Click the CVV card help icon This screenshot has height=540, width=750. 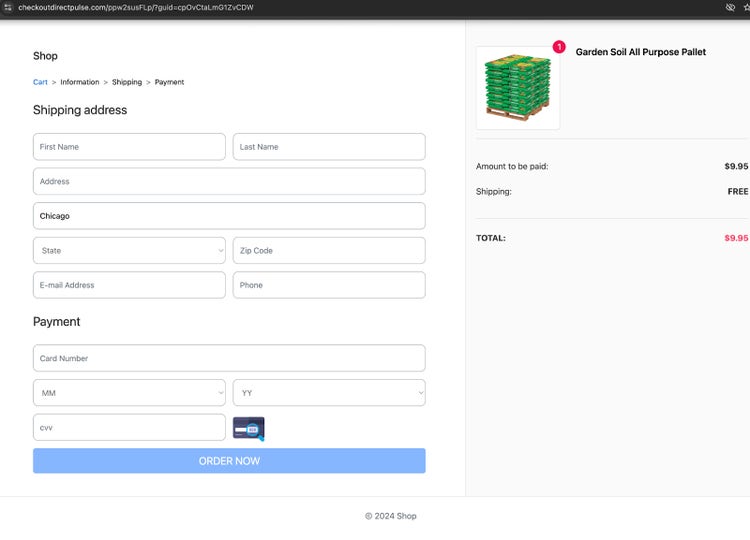pyautogui.click(x=248, y=428)
